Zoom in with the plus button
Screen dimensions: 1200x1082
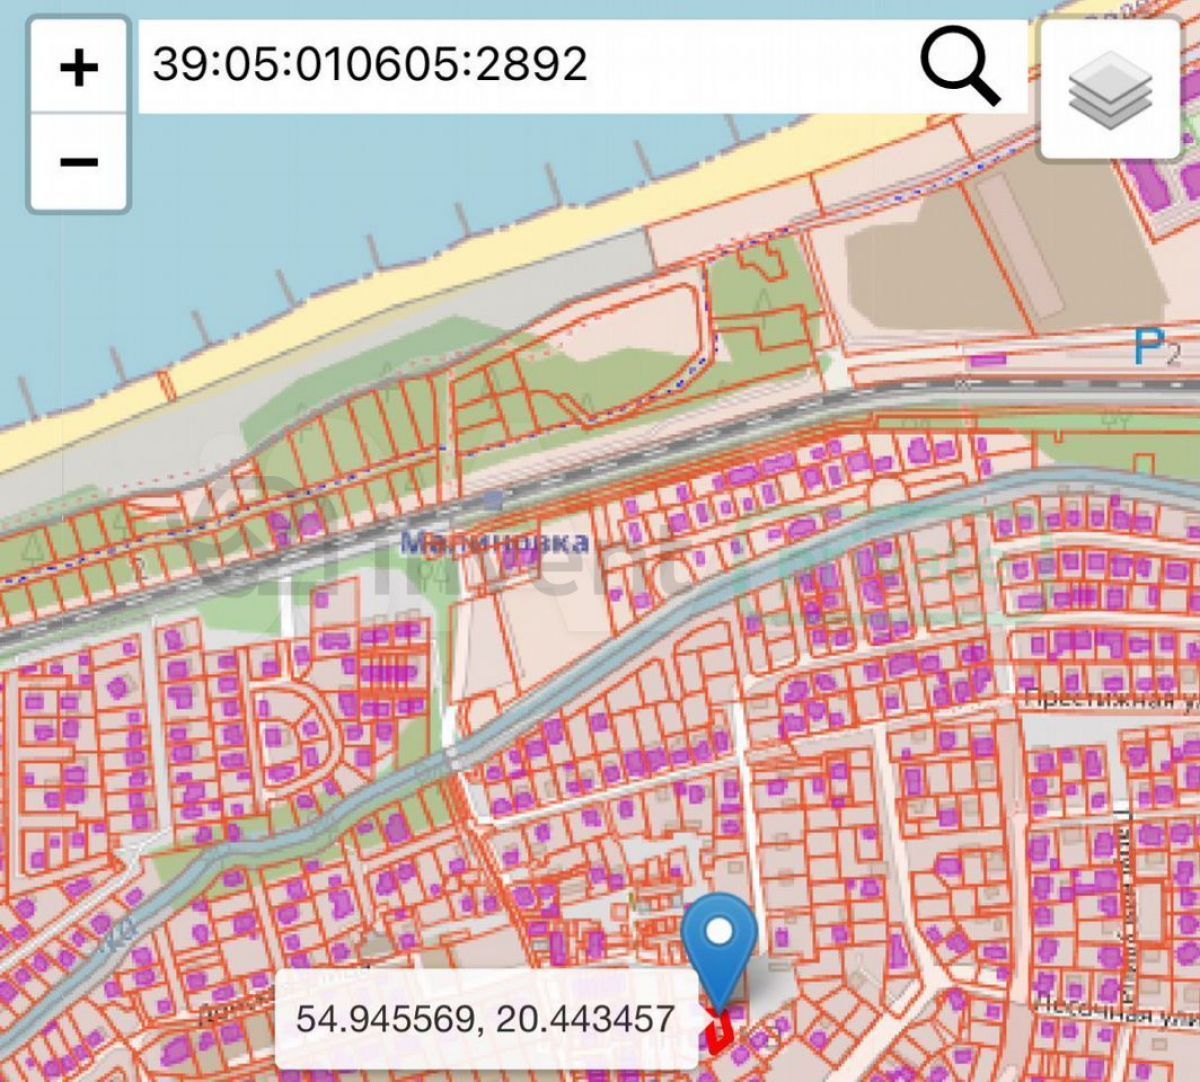tap(79, 68)
